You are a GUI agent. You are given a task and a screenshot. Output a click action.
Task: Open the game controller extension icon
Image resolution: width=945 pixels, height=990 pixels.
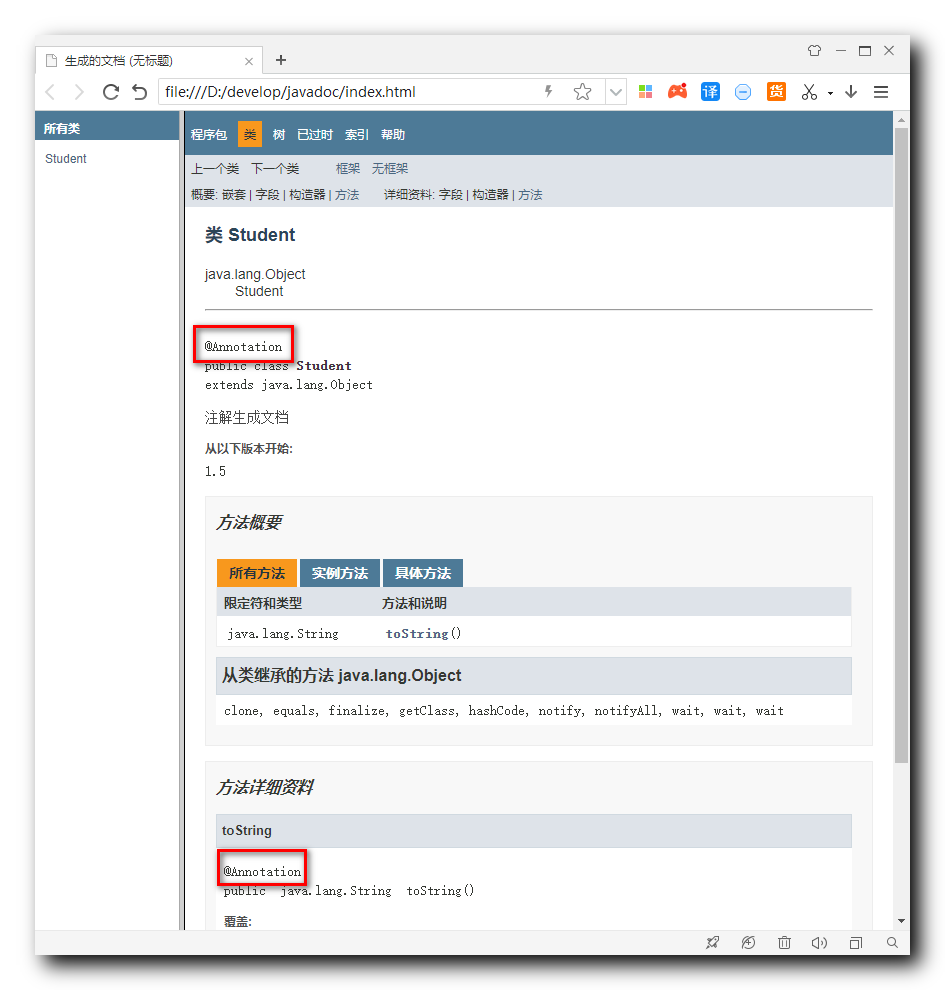click(x=677, y=92)
